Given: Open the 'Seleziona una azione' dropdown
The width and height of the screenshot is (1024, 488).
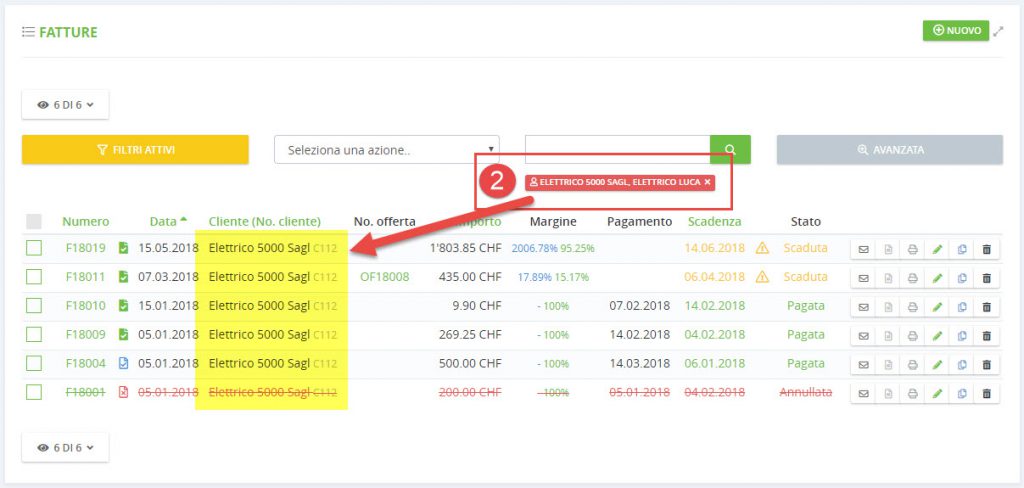Looking at the screenshot, I should point(386,150).
